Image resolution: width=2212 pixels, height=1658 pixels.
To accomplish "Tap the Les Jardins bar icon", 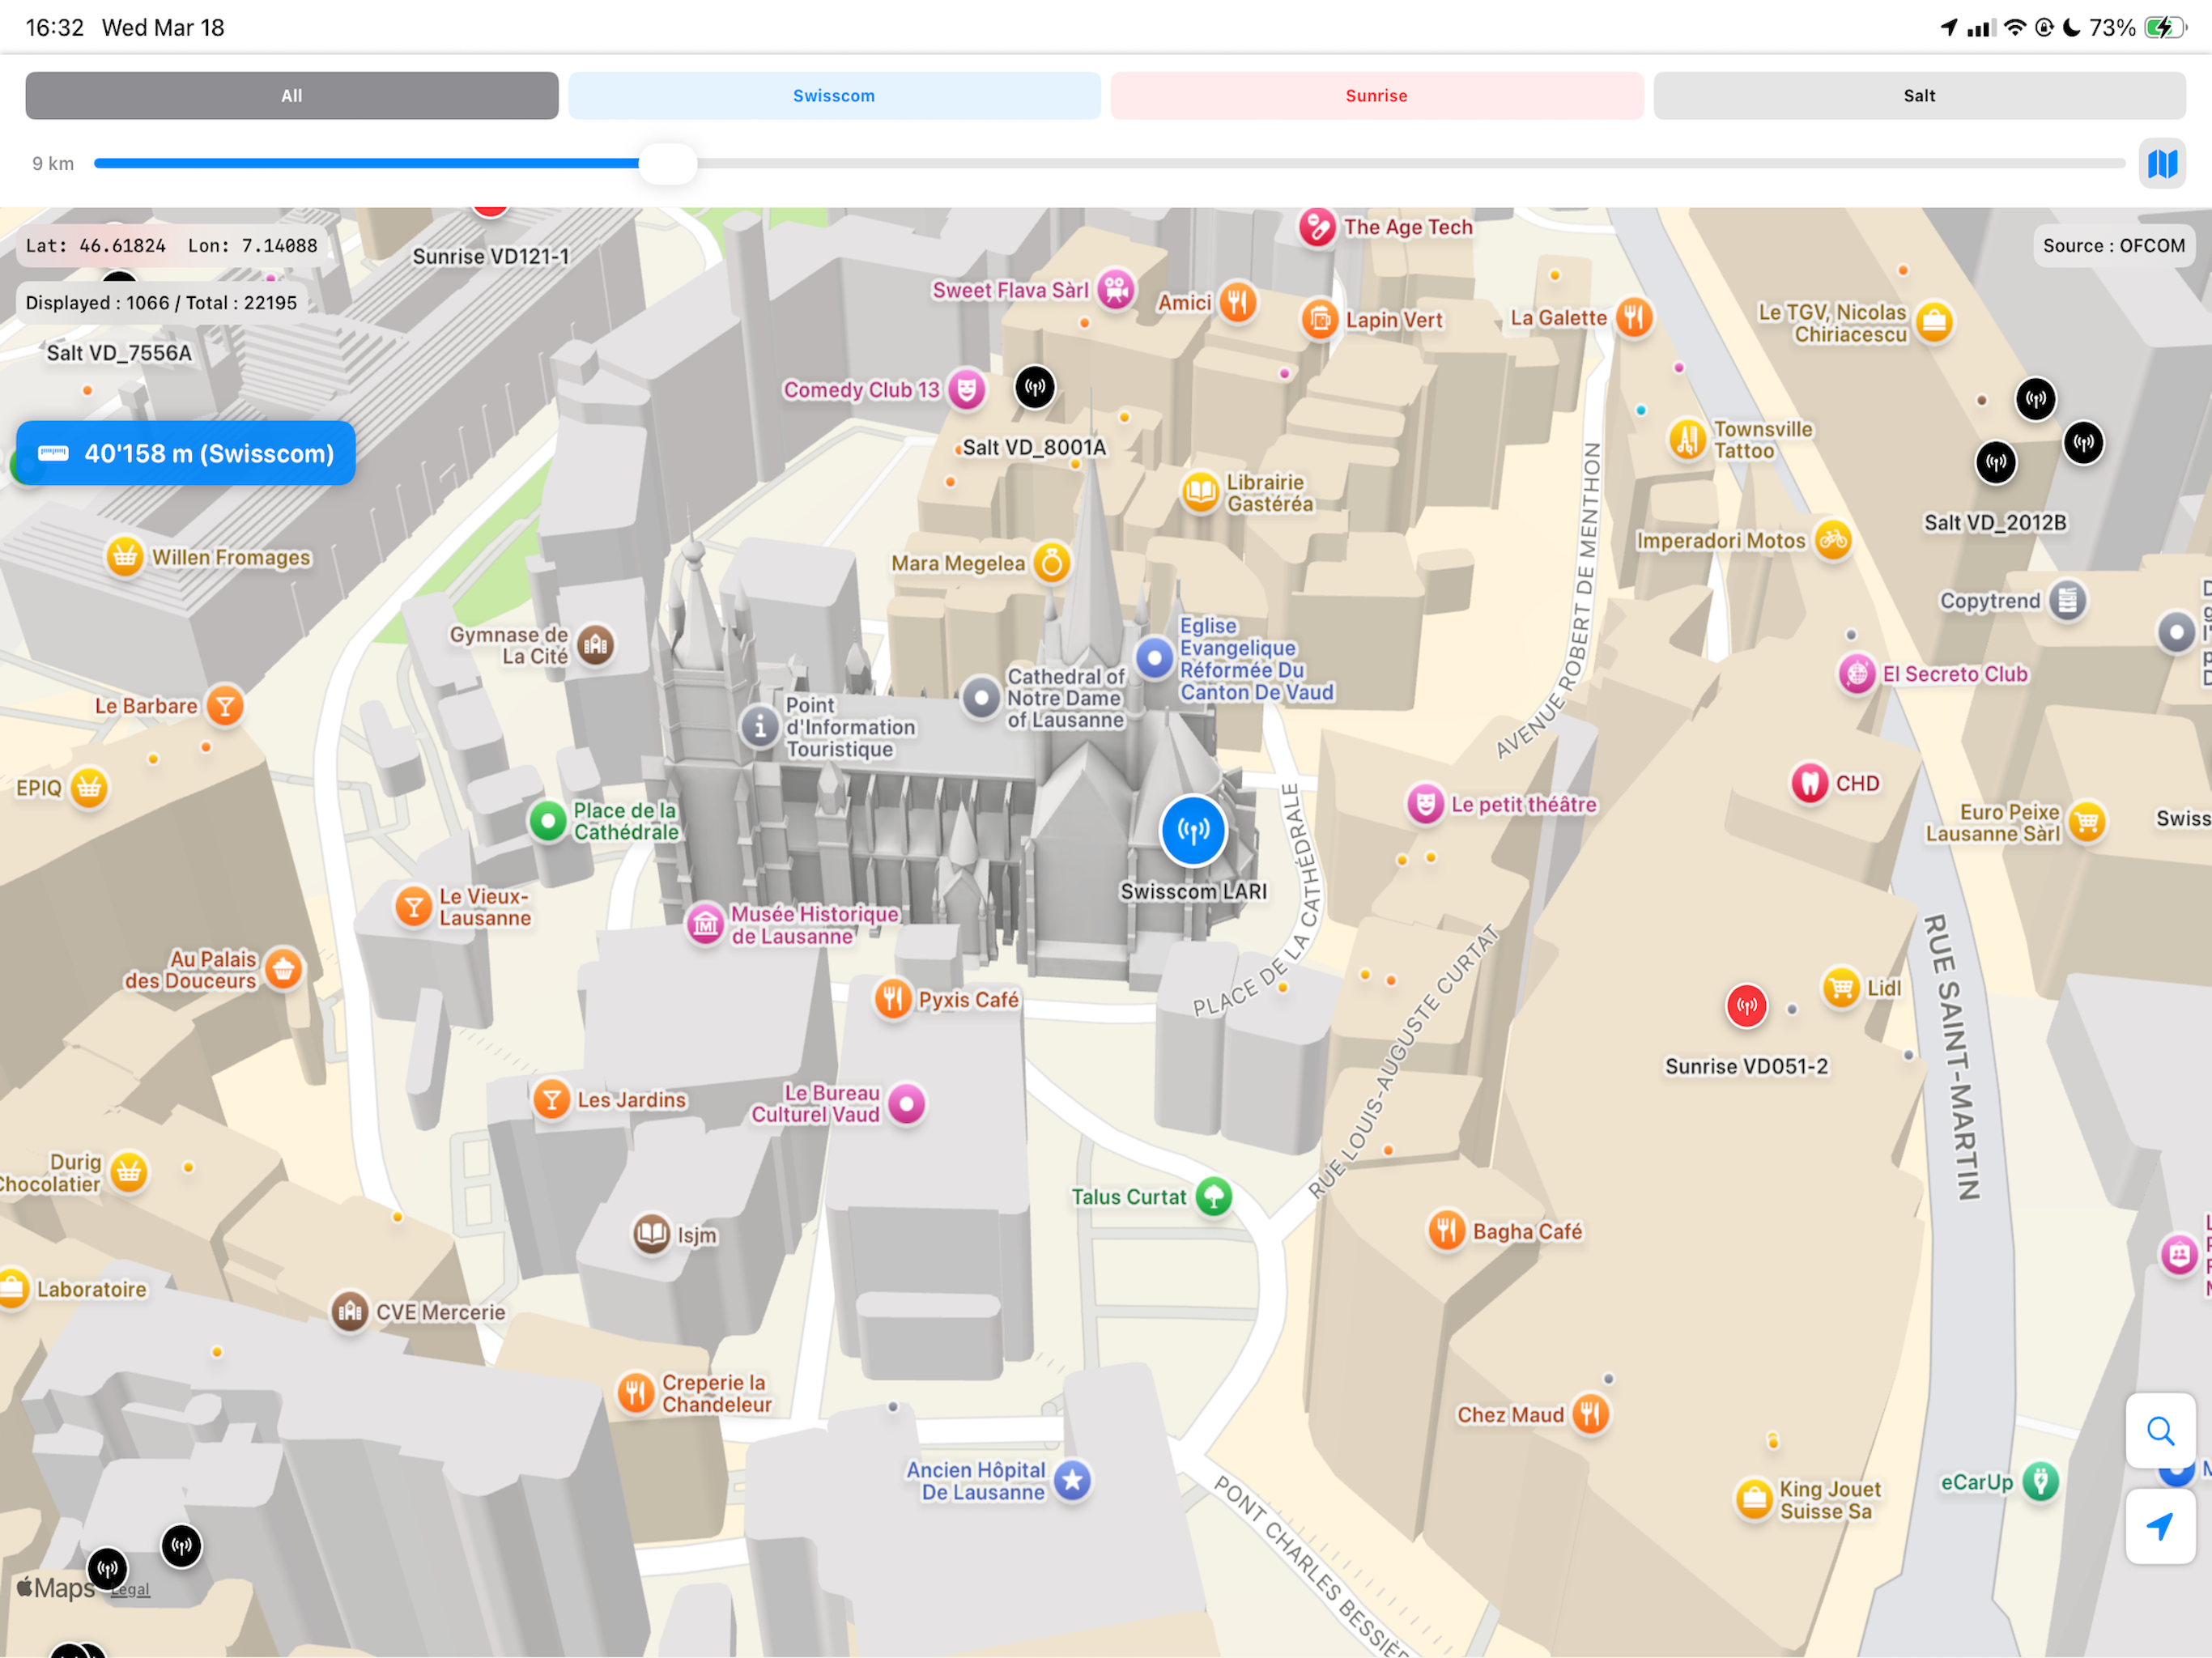I will point(551,1099).
